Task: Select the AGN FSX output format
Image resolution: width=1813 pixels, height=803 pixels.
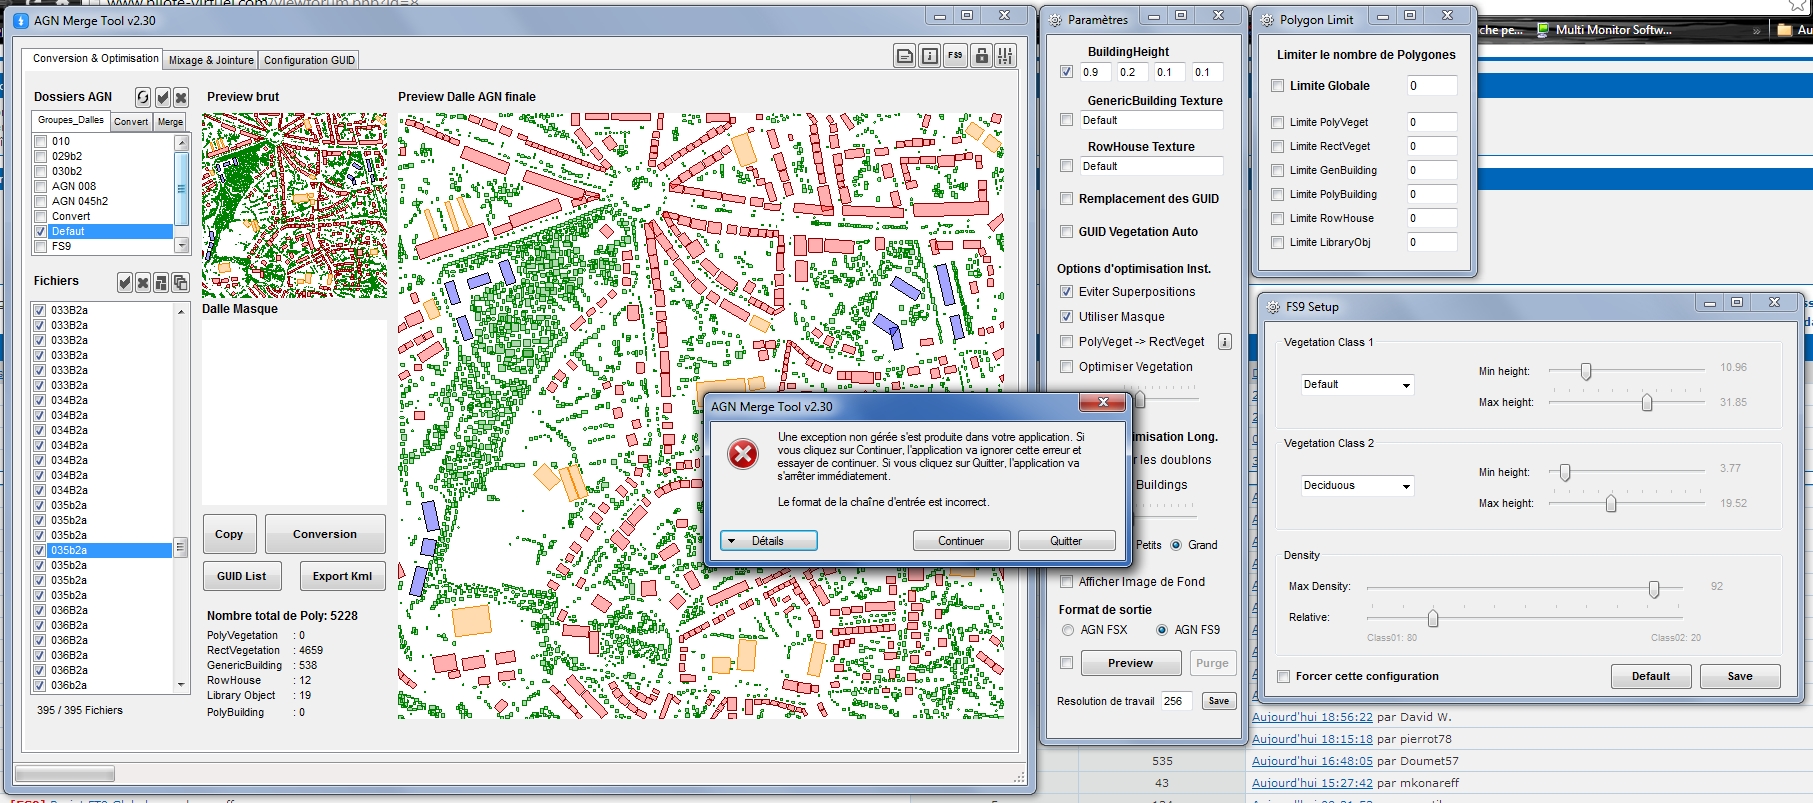Action: pyautogui.click(x=1068, y=630)
